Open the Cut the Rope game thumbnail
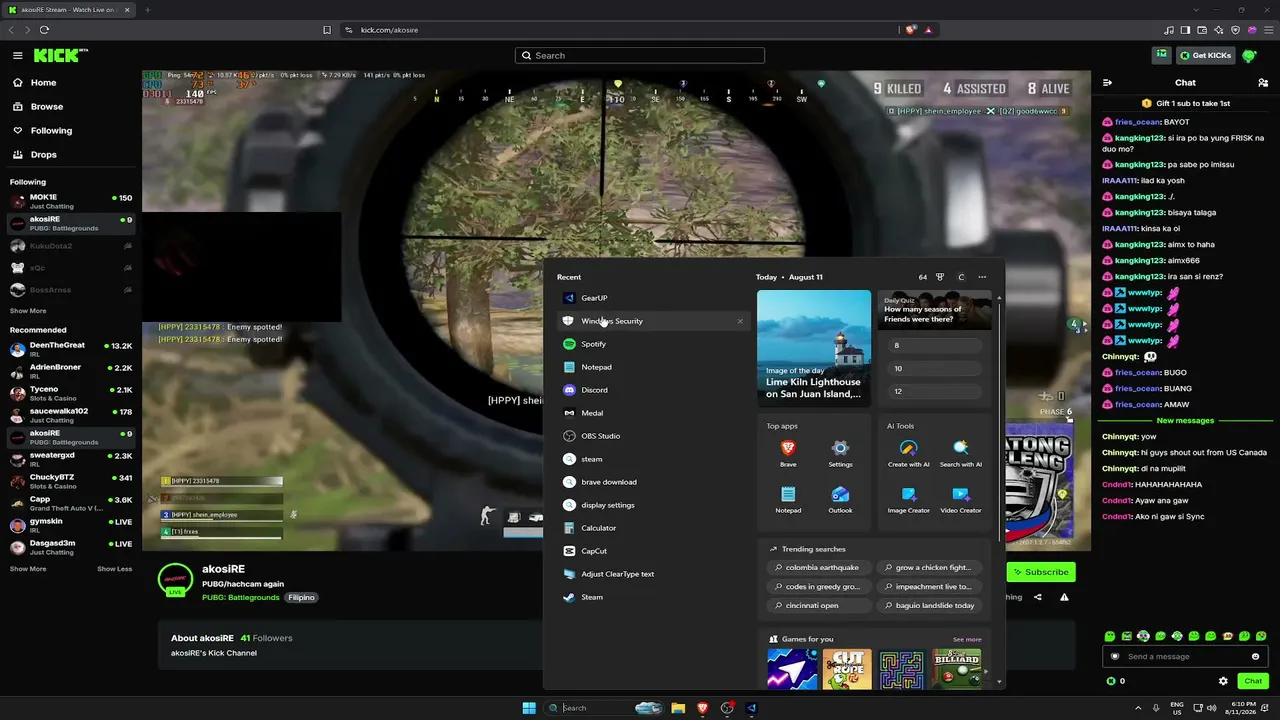Image resolution: width=1280 pixels, height=720 pixels. point(847,669)
